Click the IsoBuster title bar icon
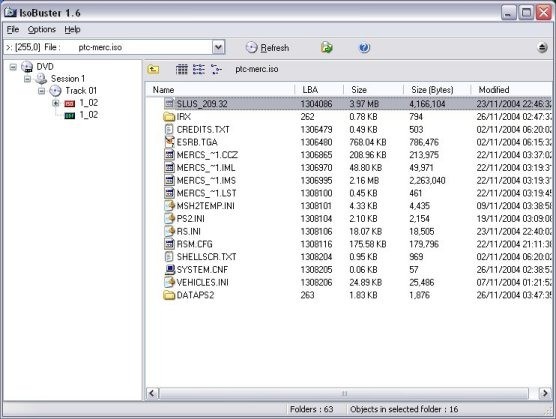The image size is (556, 419). pos(10,13)
